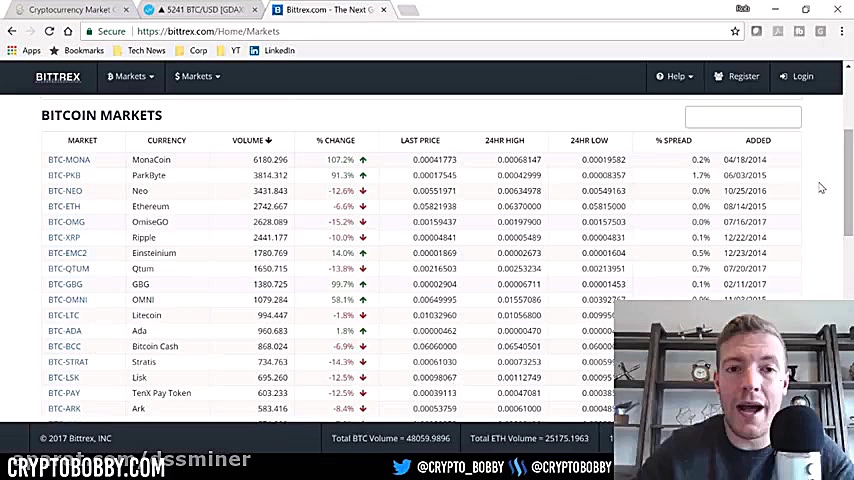Screen dimensions: 854x480
Task: Open the Bookmarks star folder
Action: coord(77,51)
